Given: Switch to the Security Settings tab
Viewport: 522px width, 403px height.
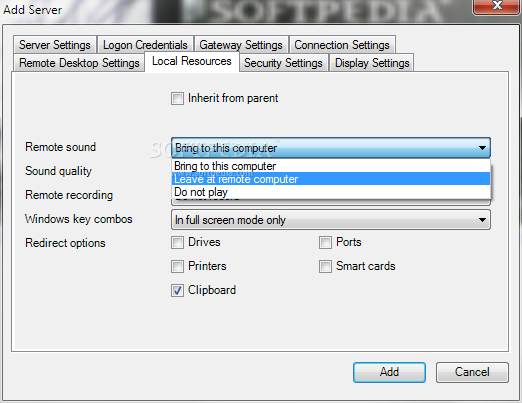Looking at the screenshot, I should click(283, 63).
